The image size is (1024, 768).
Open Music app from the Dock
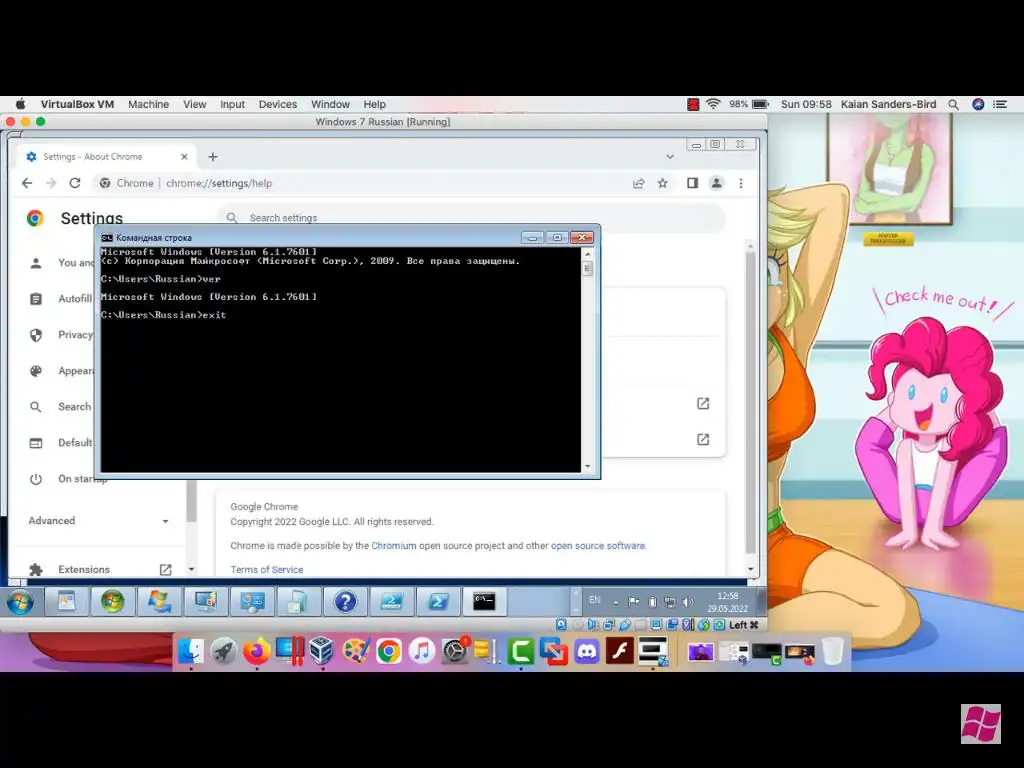[x=422, y=651]
